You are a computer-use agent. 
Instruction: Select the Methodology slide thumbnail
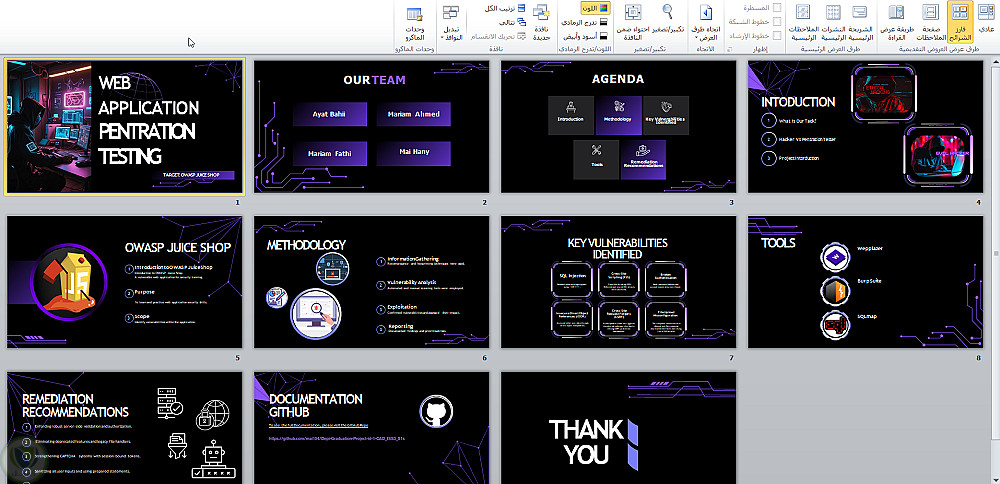tap(371, 282)
